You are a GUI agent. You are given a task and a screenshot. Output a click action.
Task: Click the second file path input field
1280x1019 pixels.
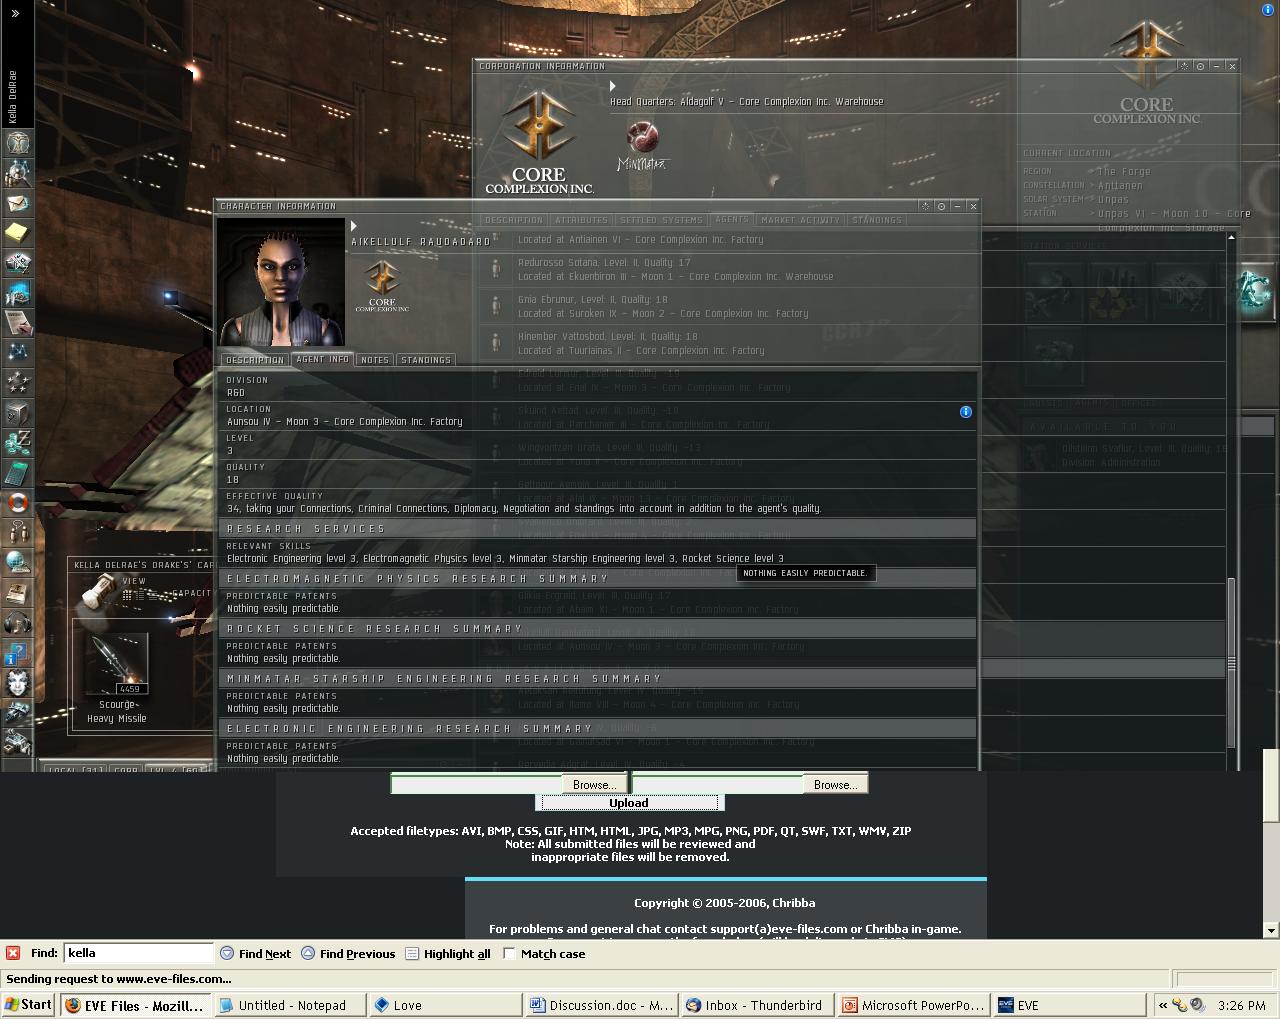click(x=717, y=785)
